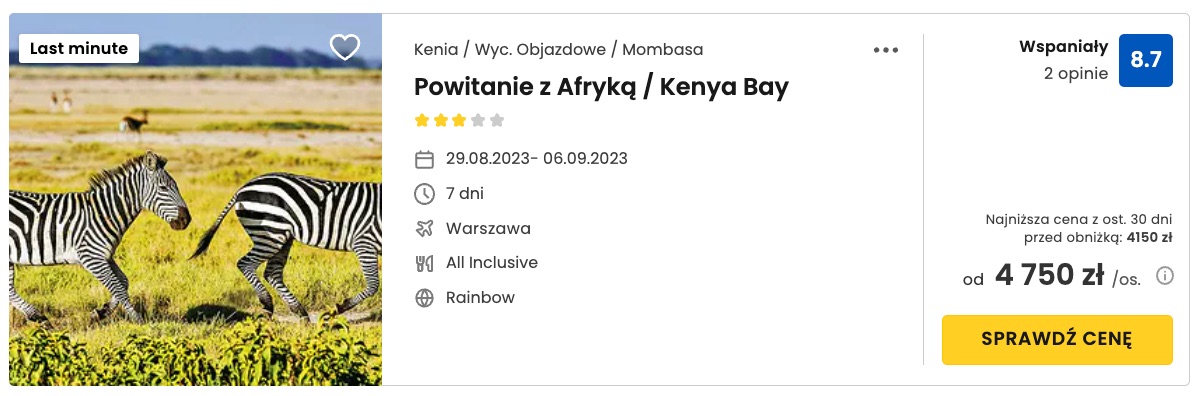Click the calendar icon beside travel dates
The width and height of the screenshot is (1194, 396).
pos(424,159)
